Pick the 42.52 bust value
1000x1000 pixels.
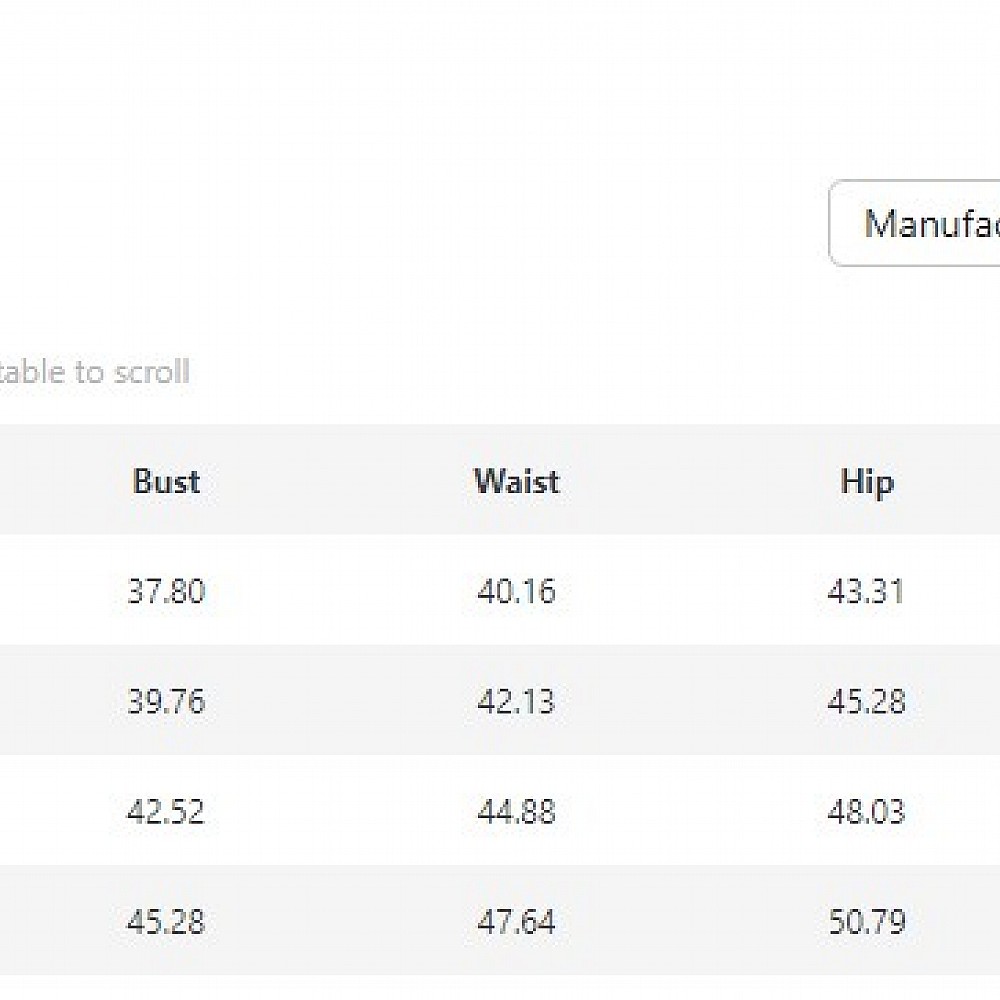tap(166, 811)
